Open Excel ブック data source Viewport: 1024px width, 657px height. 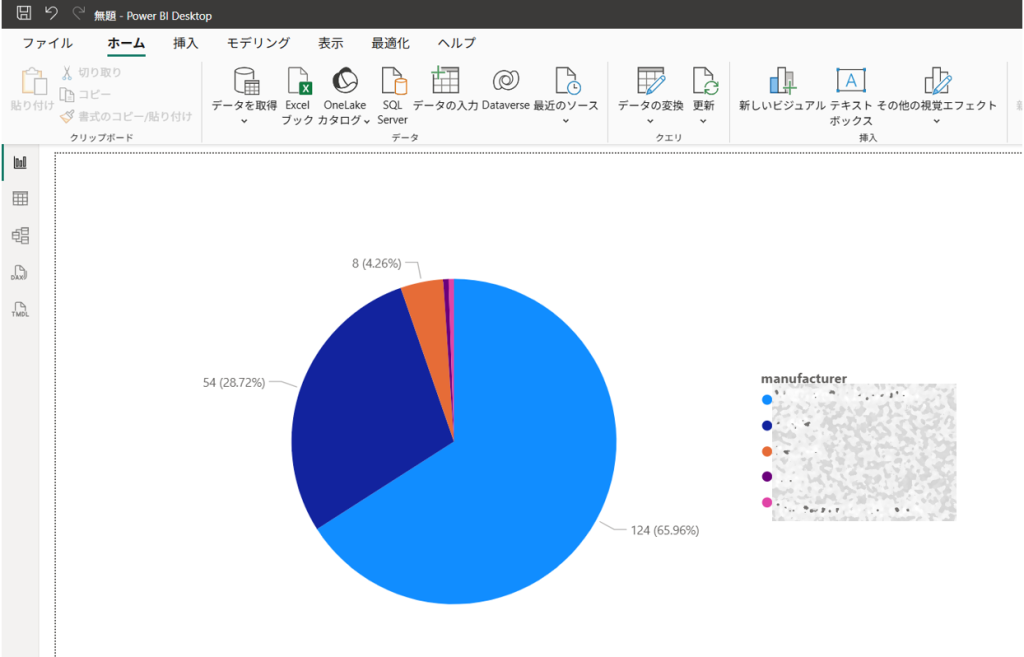click(298, 82)
